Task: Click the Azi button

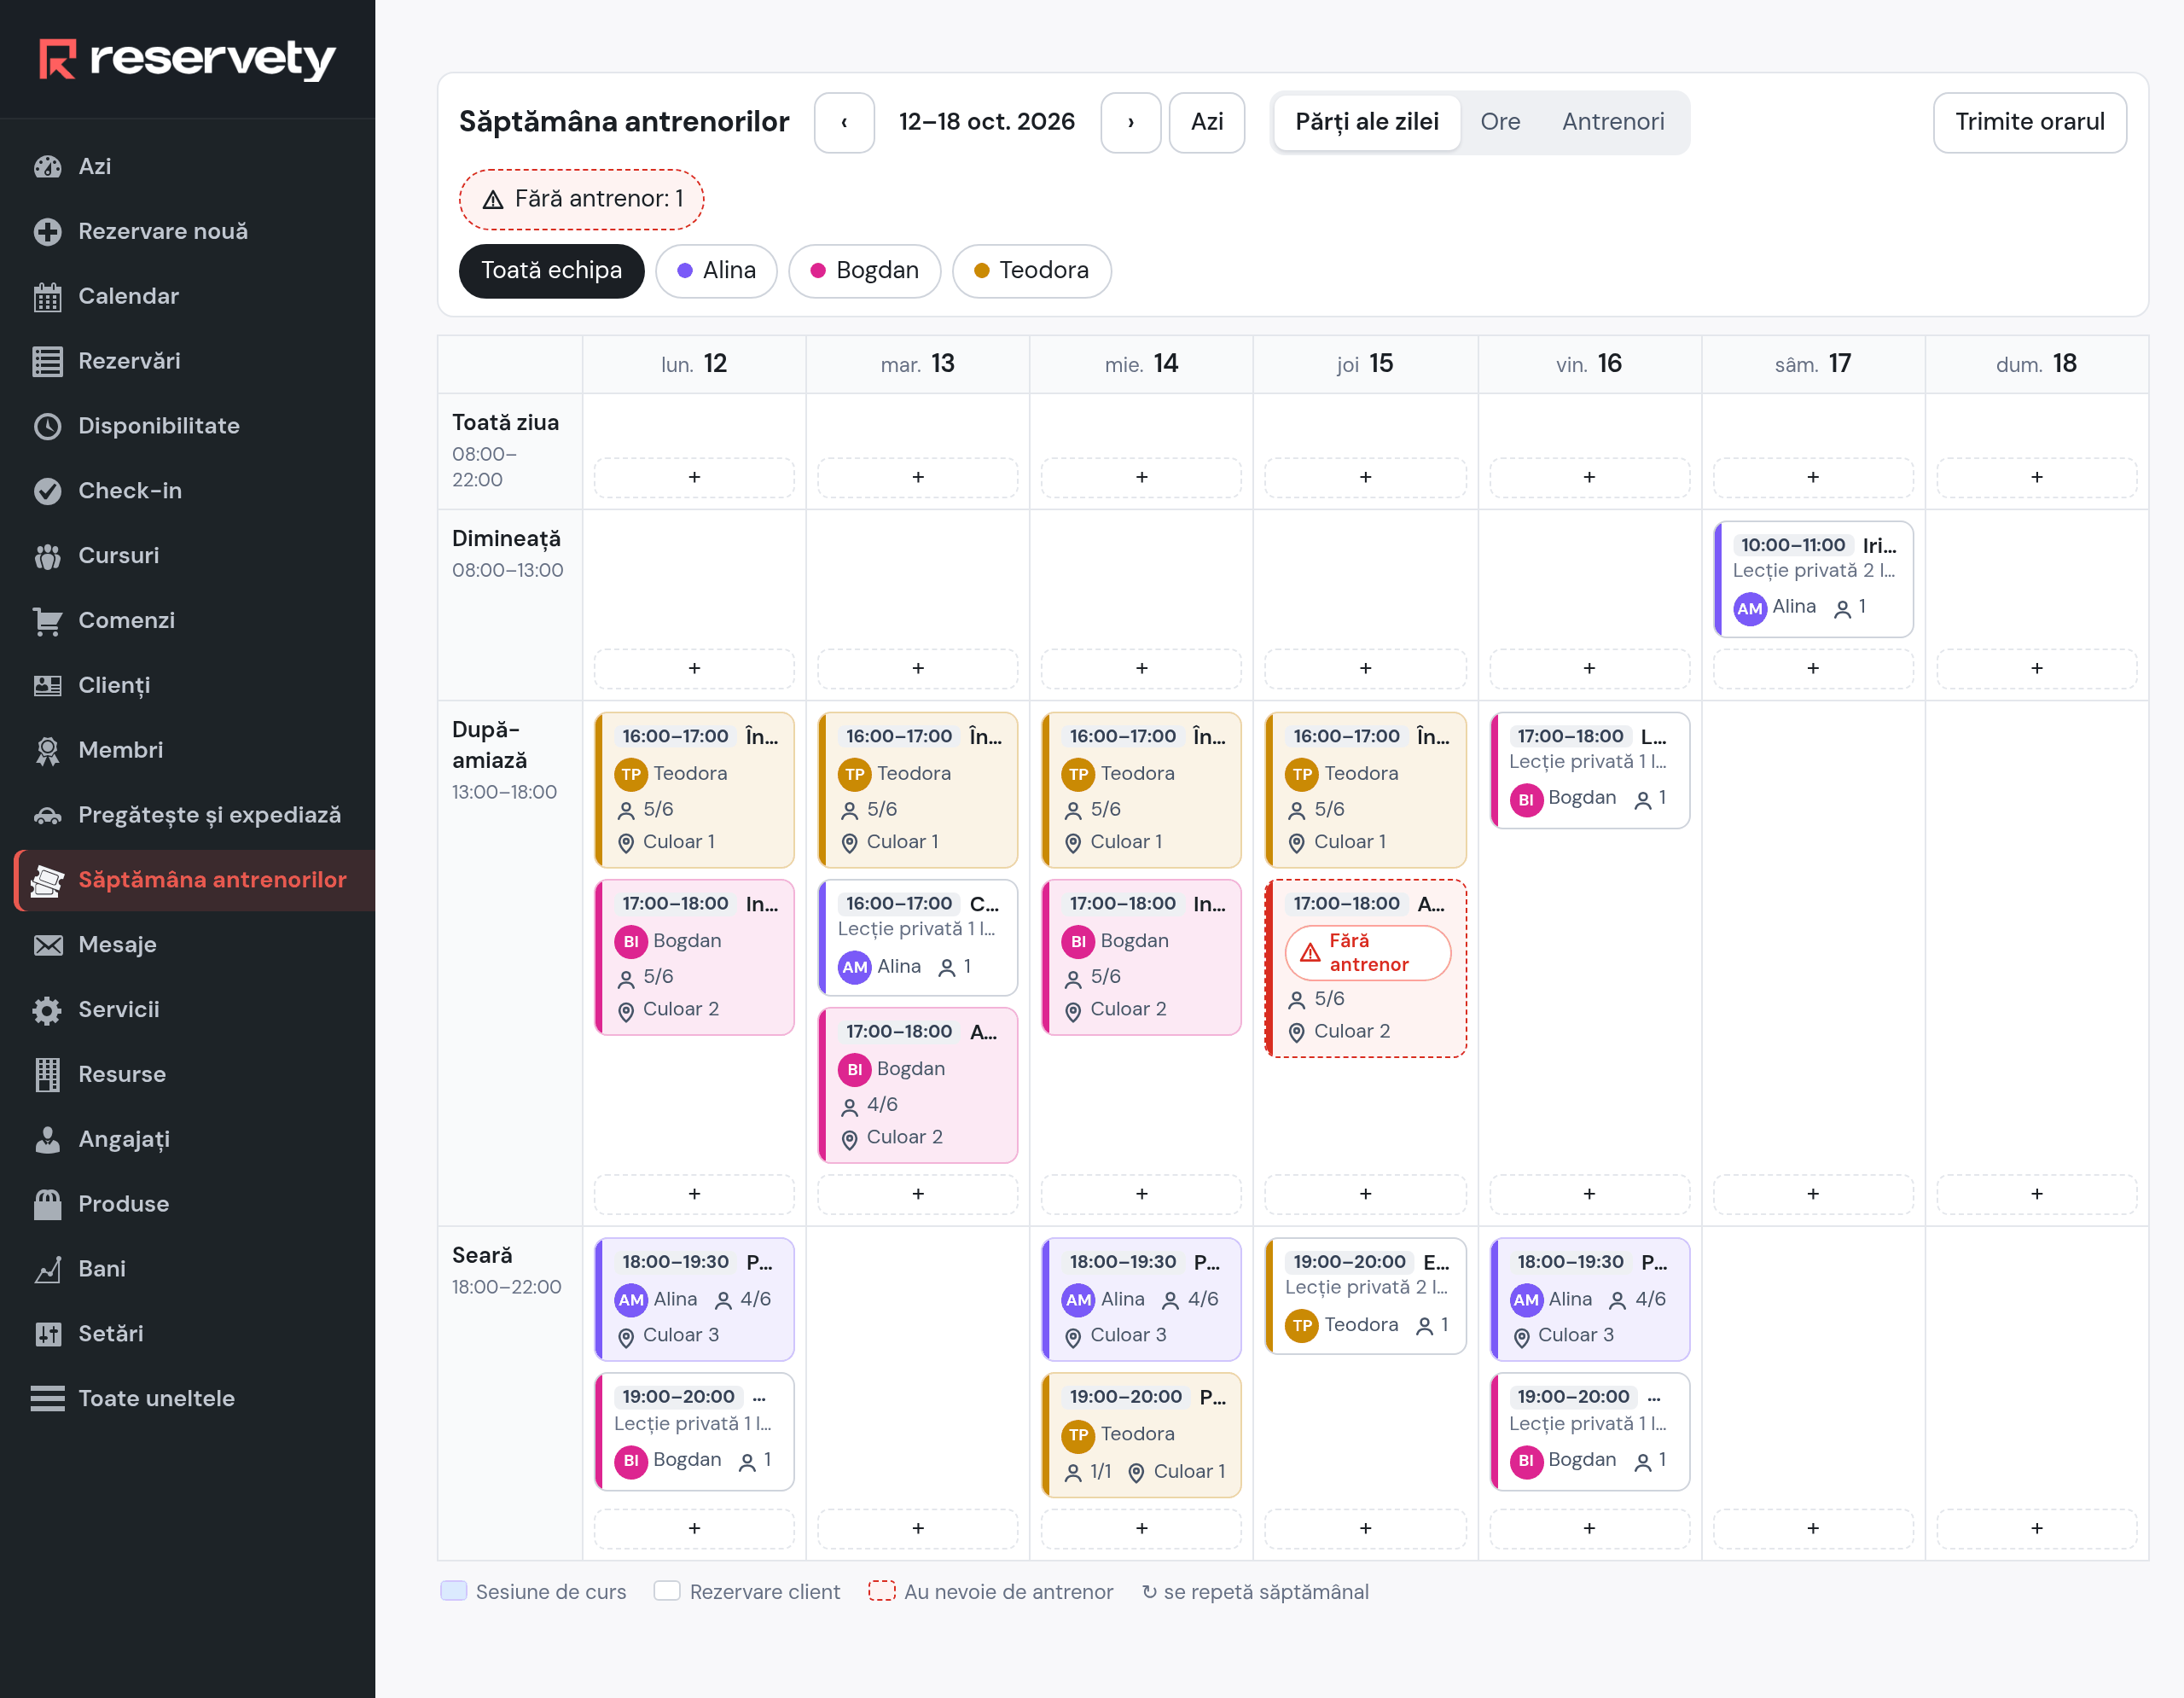Action: tap(1206, 123)
